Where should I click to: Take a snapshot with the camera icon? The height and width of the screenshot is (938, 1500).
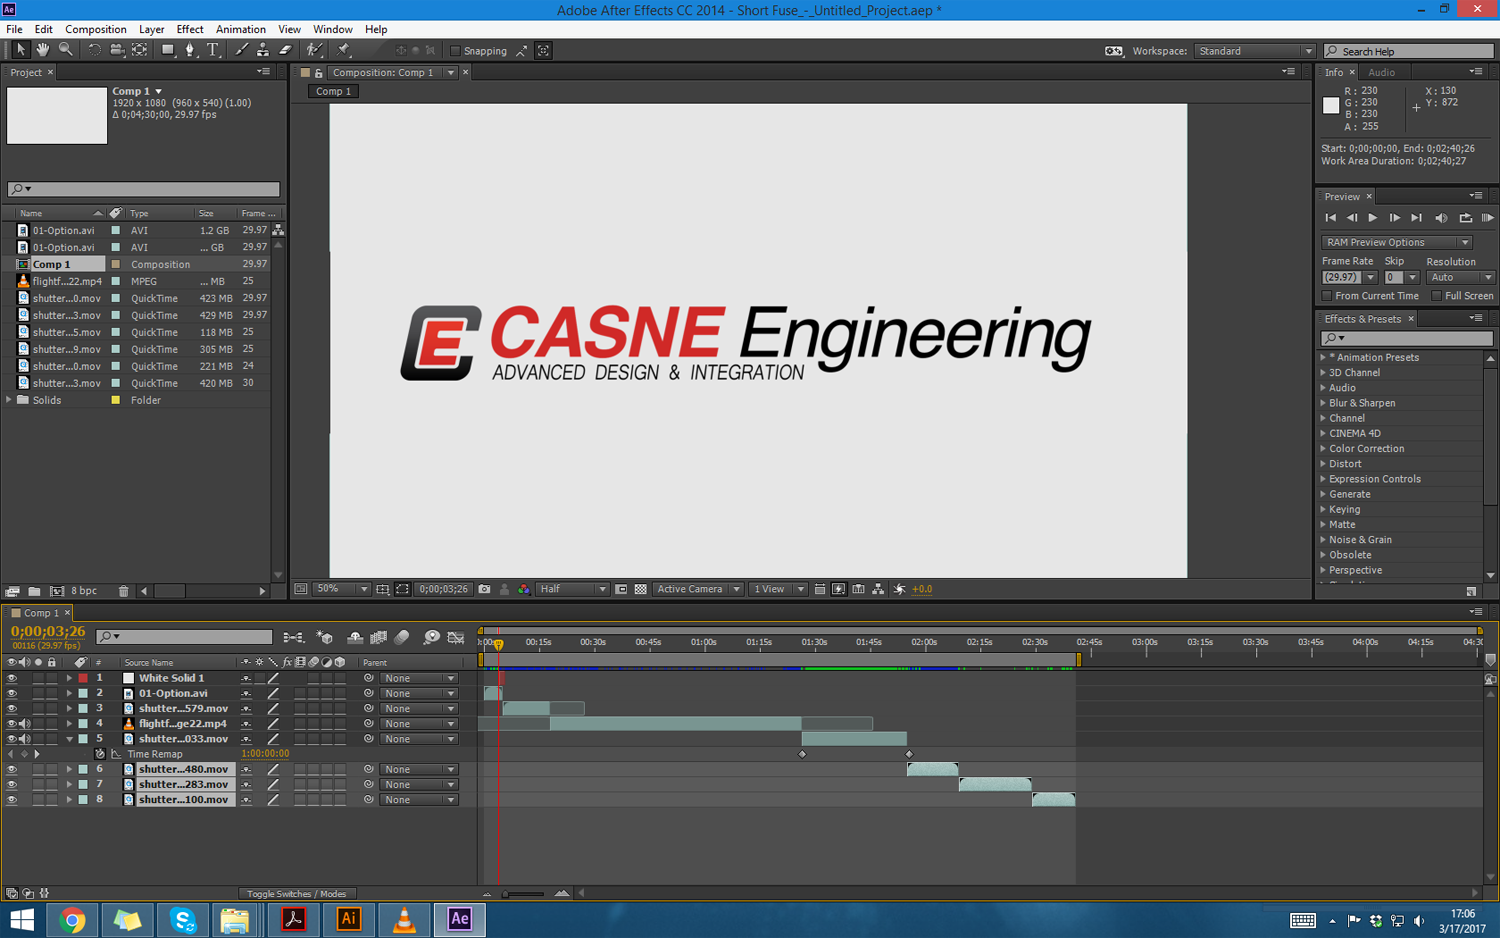click(485, 590)
